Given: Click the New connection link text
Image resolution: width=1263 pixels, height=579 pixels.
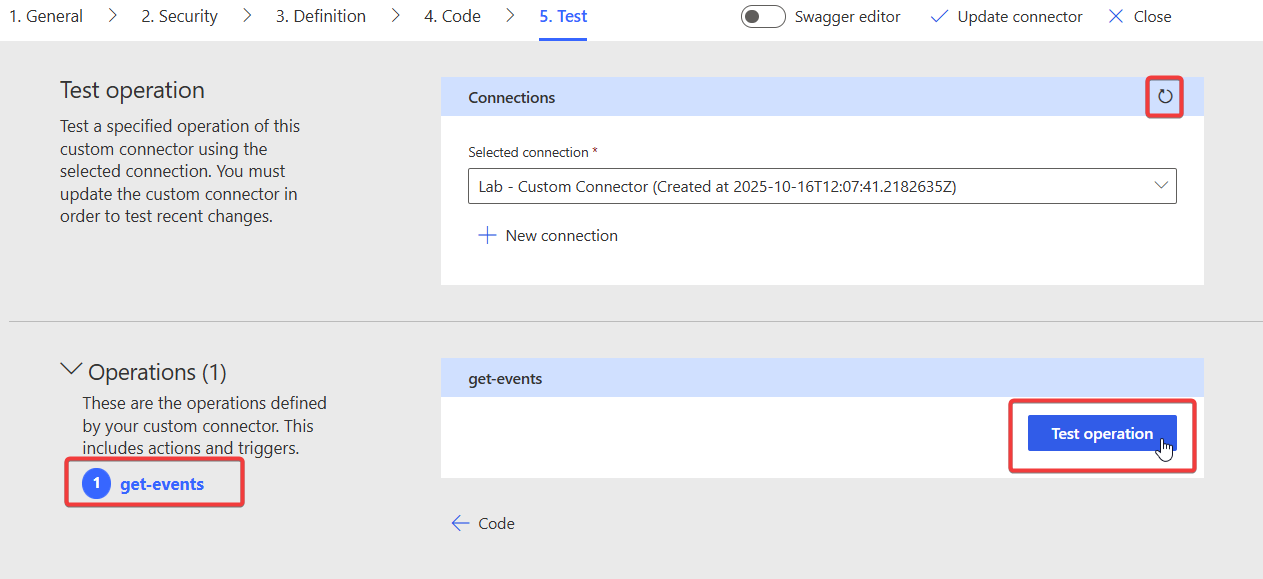Looking at the screenshot, I should click(x=561, y=236).
